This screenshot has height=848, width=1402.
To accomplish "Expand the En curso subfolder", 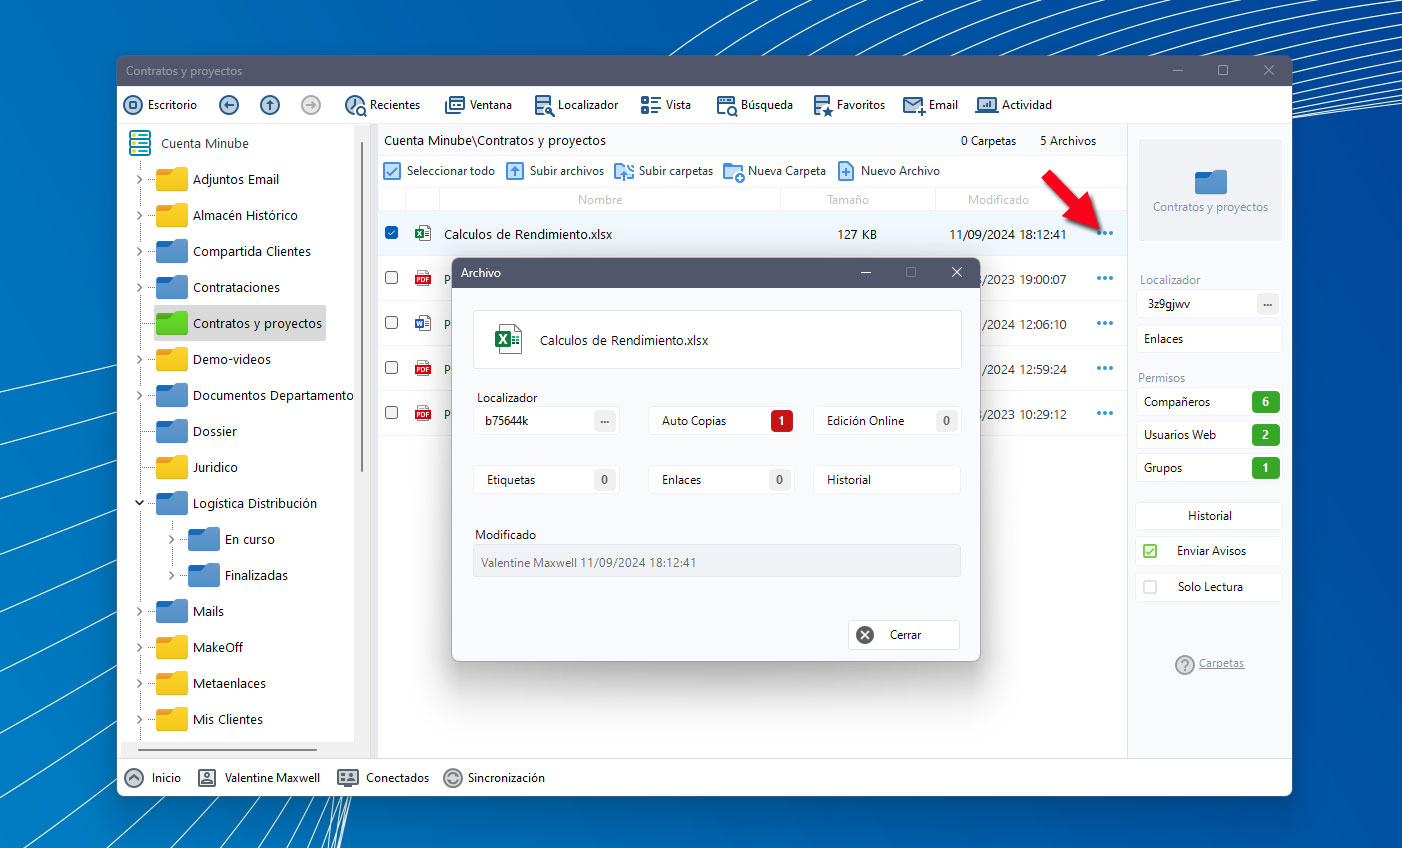I will (x=171, y=540).
